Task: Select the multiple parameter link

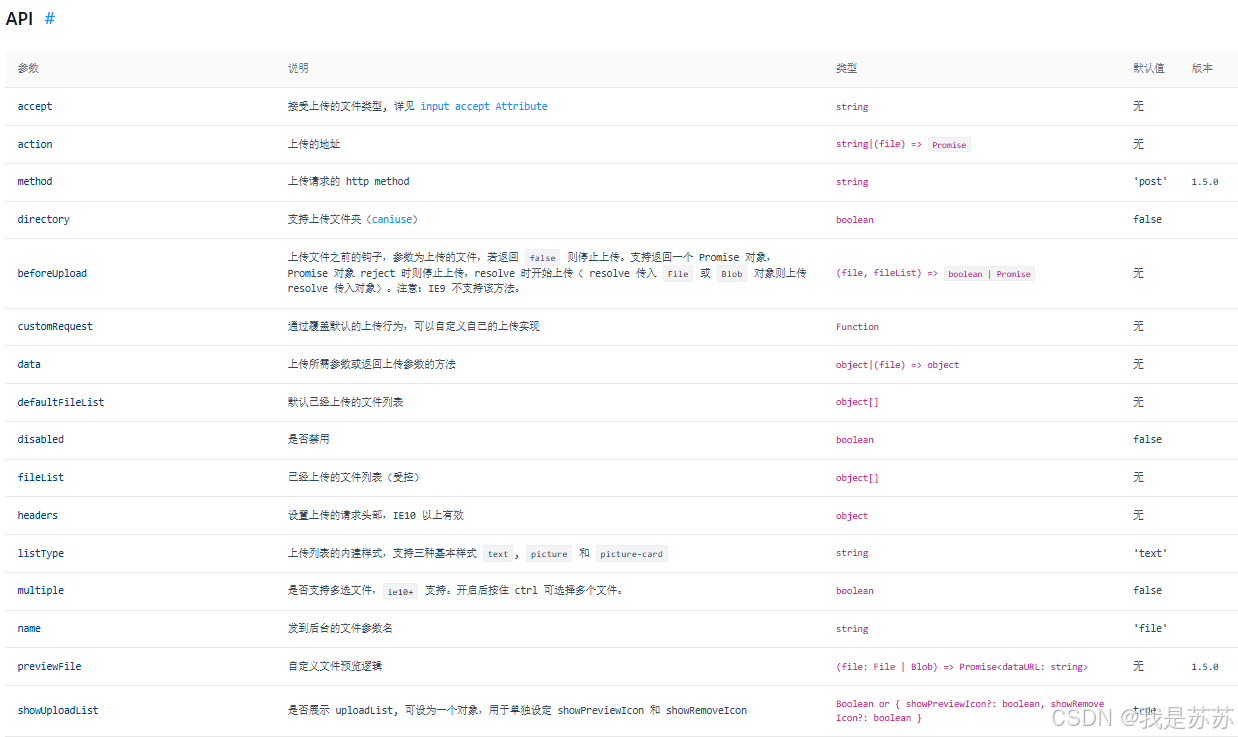Action: click(41, 590)
